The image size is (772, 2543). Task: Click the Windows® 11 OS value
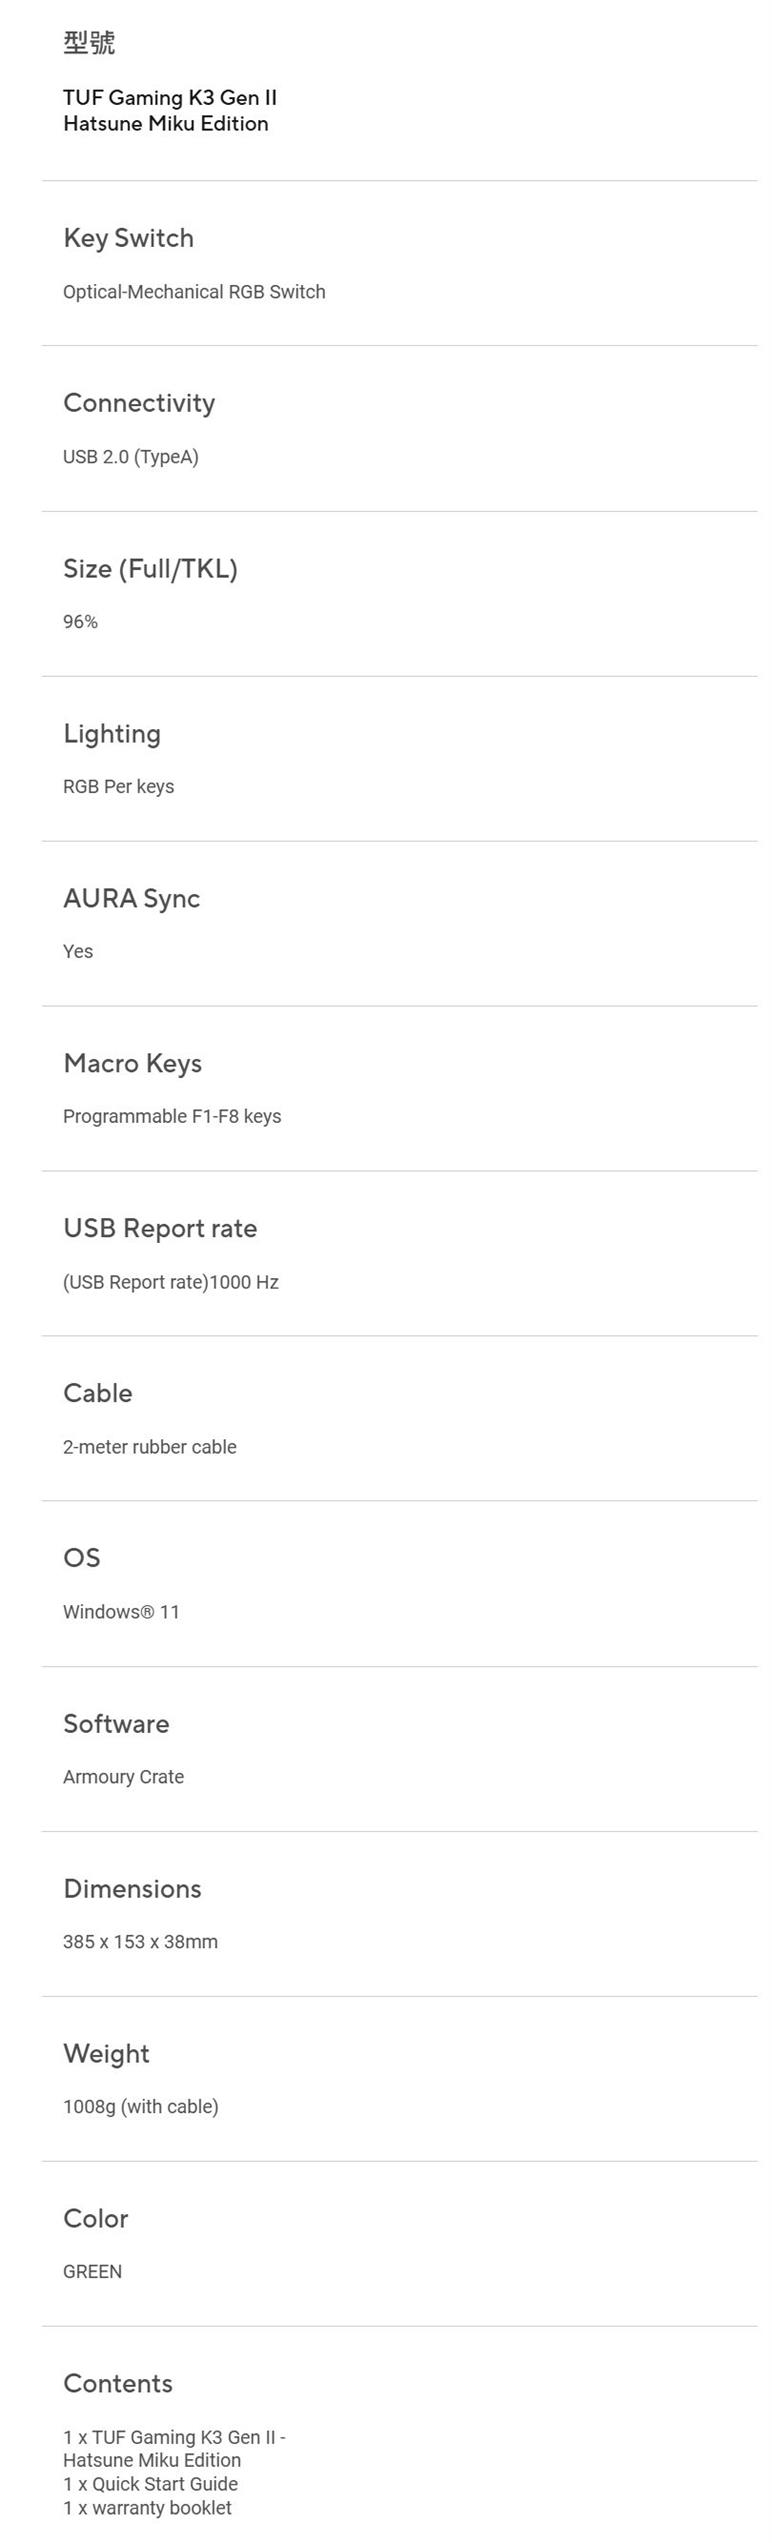121,1612
